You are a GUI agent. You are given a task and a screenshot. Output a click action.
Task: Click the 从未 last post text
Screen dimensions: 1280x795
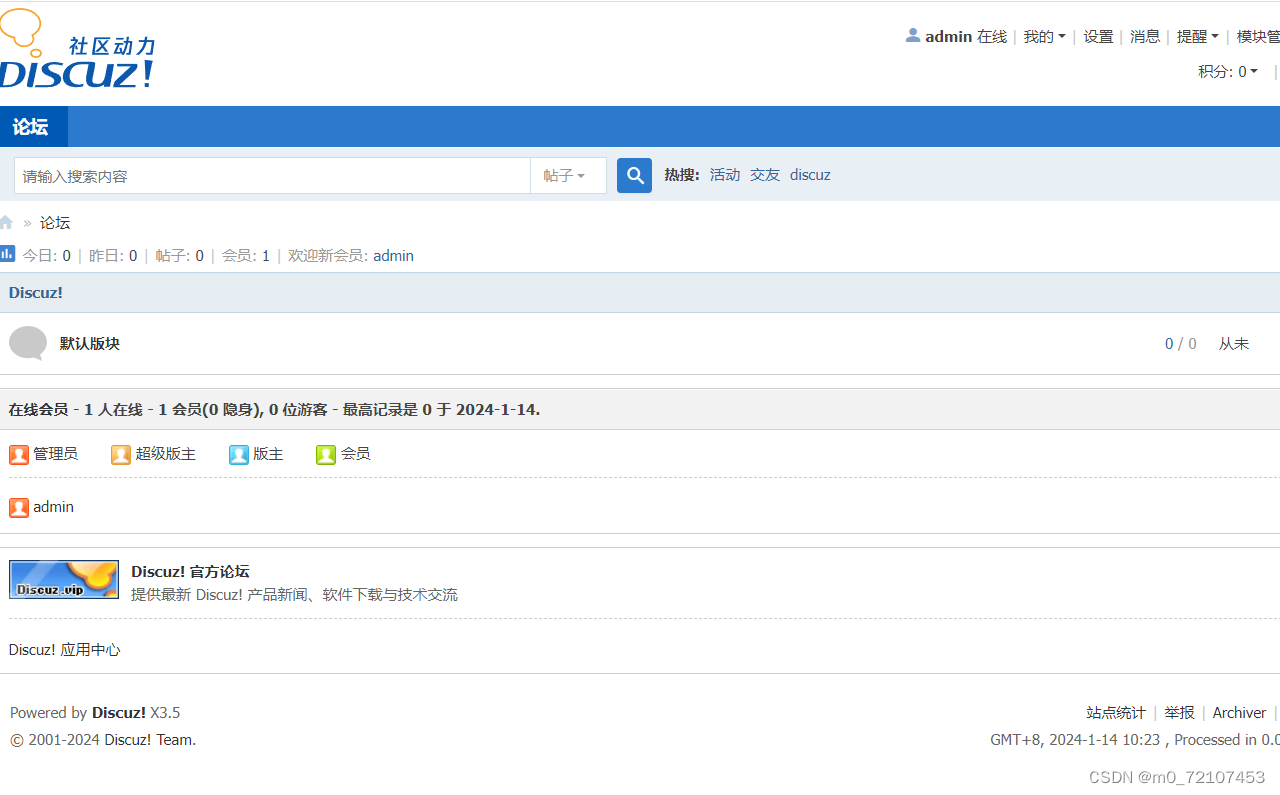1234,344
